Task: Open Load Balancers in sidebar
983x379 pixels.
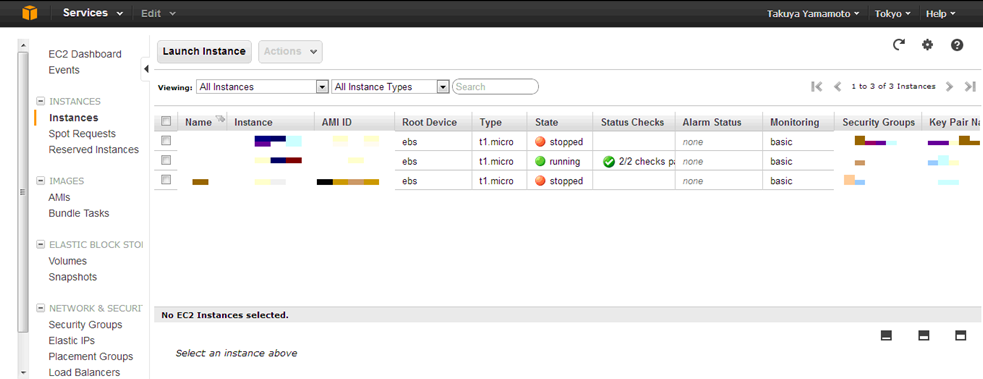Action: click(x=84, y=373)
